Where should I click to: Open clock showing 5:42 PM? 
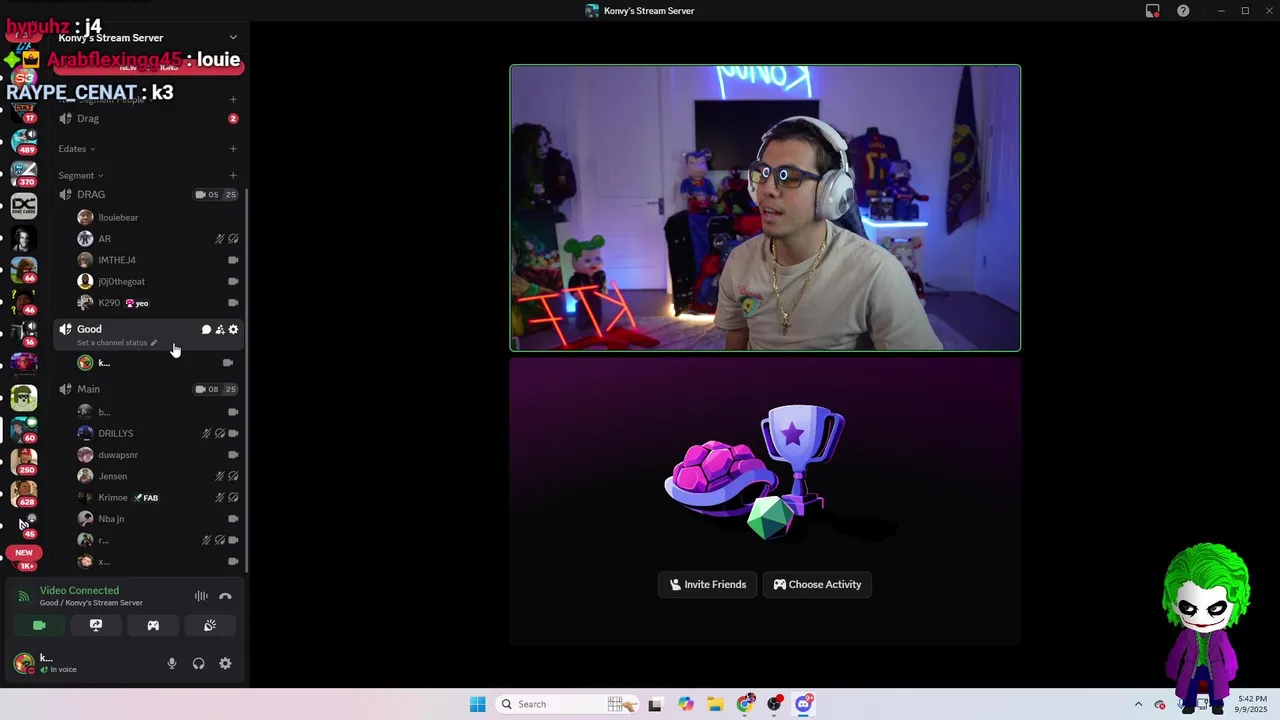click(x=1252, y=704)
